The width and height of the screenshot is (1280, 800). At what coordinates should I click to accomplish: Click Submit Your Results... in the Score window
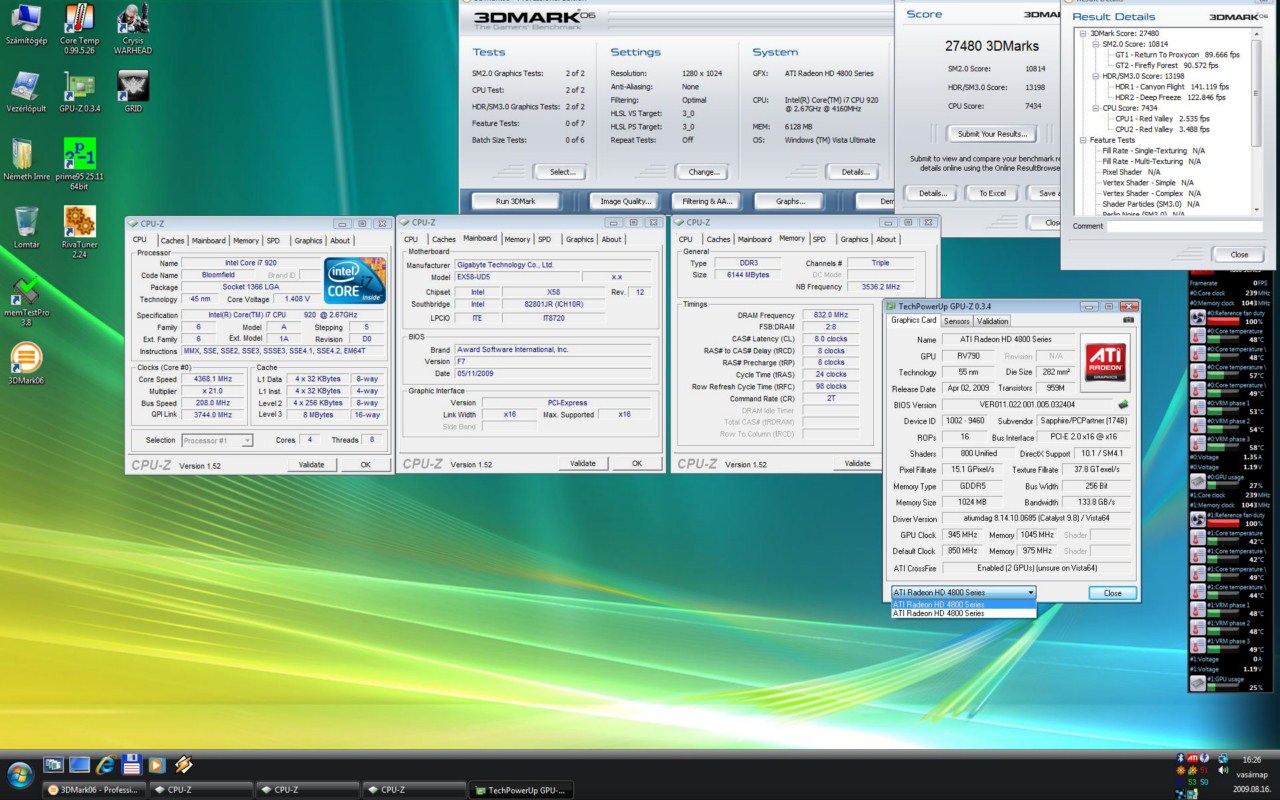992,134
